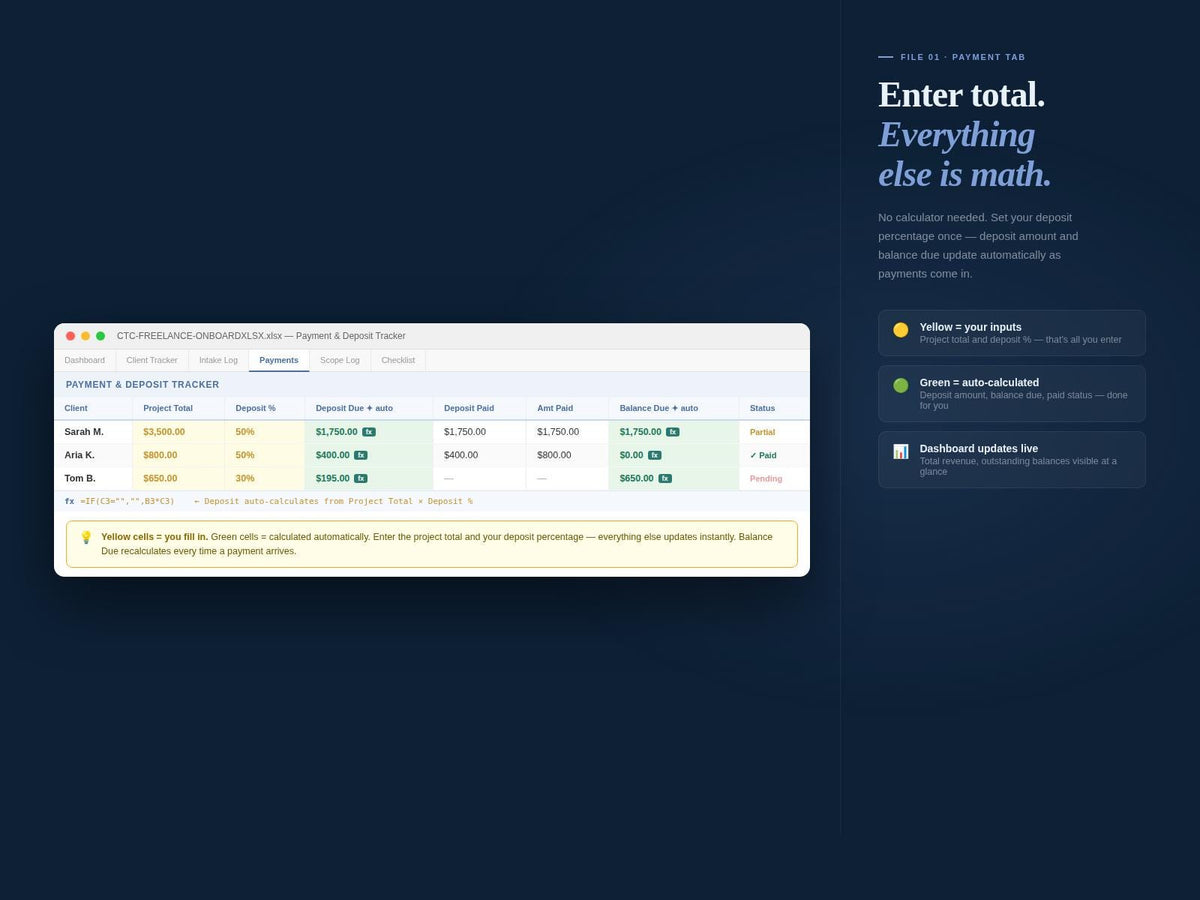
Task: Click the lightbulb icon in the yellow tip box
Action: (86, 537)
